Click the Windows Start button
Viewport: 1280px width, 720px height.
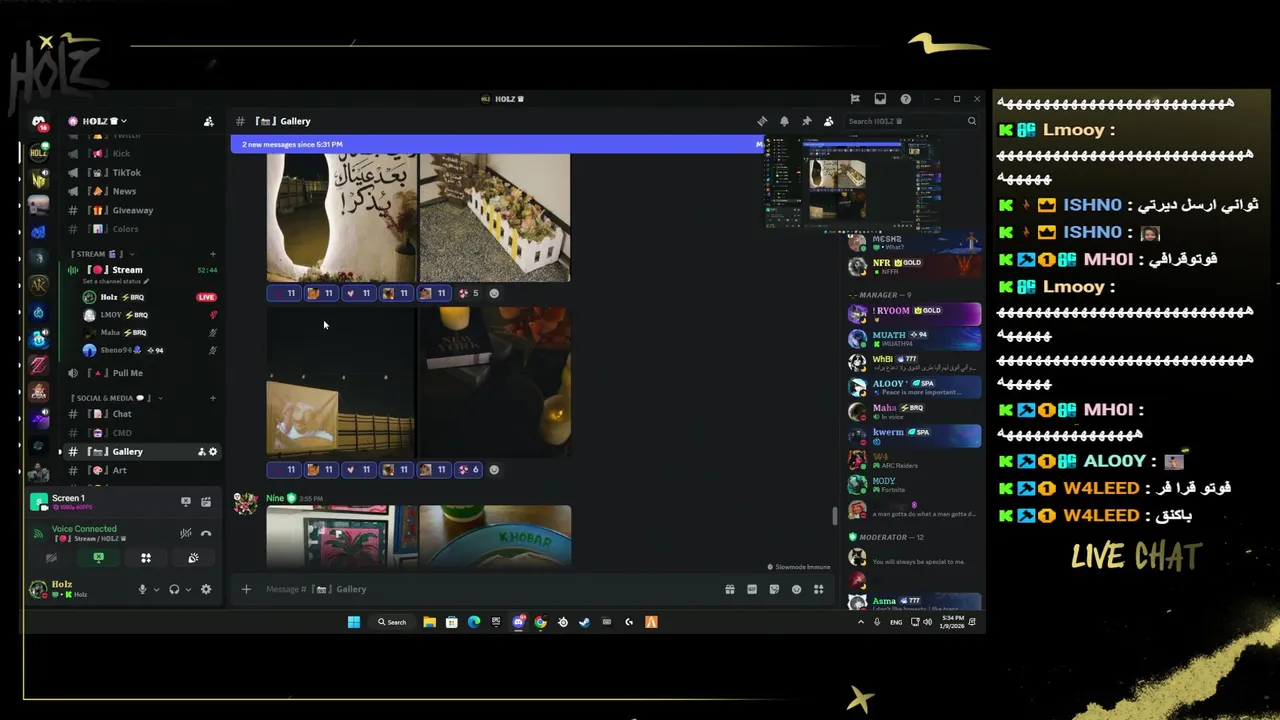353,622
